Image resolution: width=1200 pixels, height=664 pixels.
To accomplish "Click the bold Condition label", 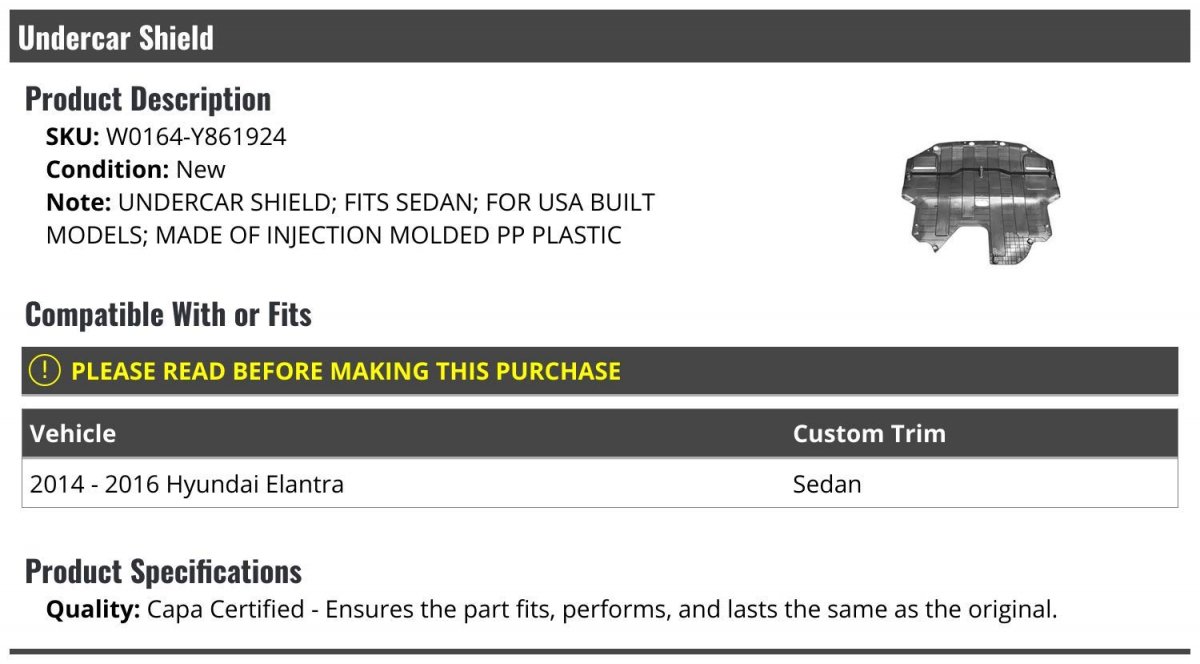I will [108, 169].
